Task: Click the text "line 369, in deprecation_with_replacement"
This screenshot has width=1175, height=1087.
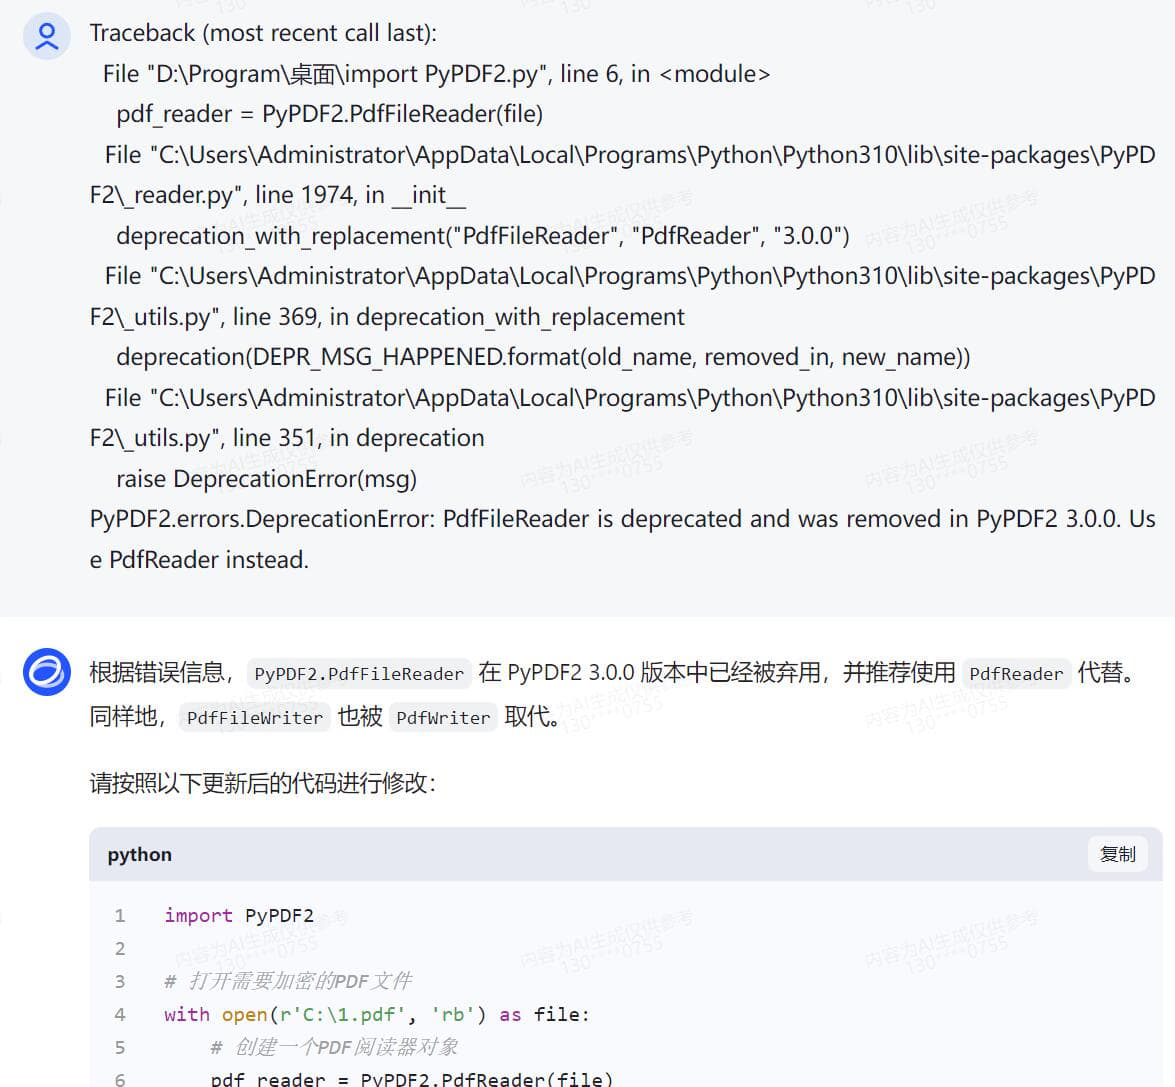Action: click(459, 316)
